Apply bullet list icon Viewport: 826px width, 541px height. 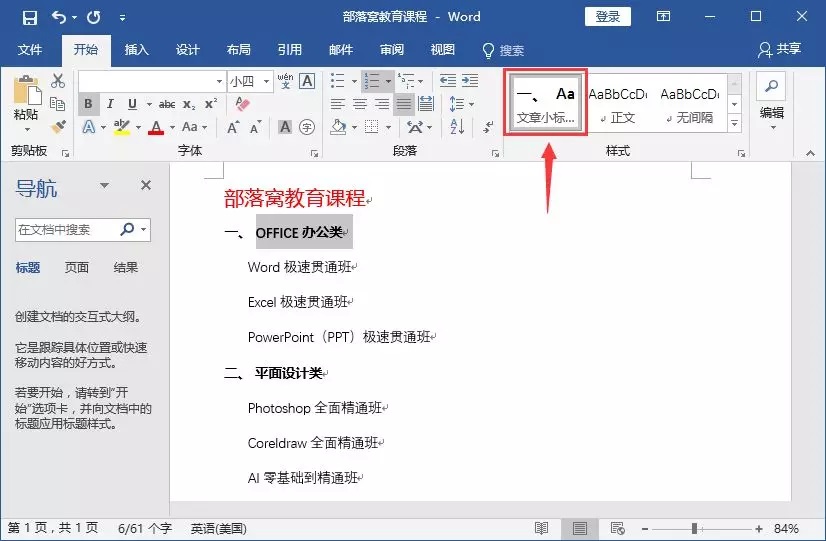tap(337, 81)
